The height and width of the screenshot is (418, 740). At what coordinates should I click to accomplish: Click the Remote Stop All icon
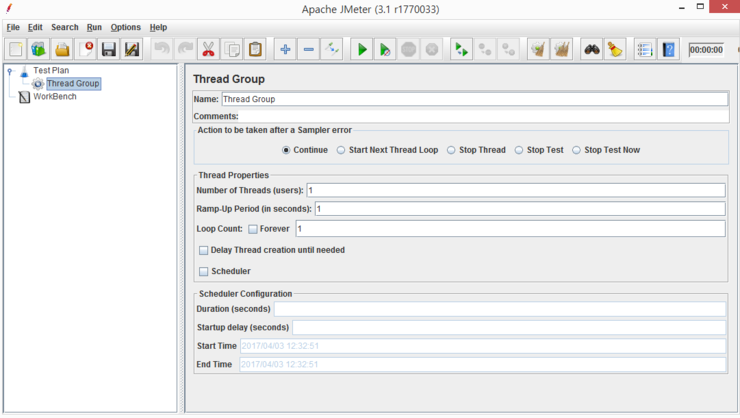(485, 49)
